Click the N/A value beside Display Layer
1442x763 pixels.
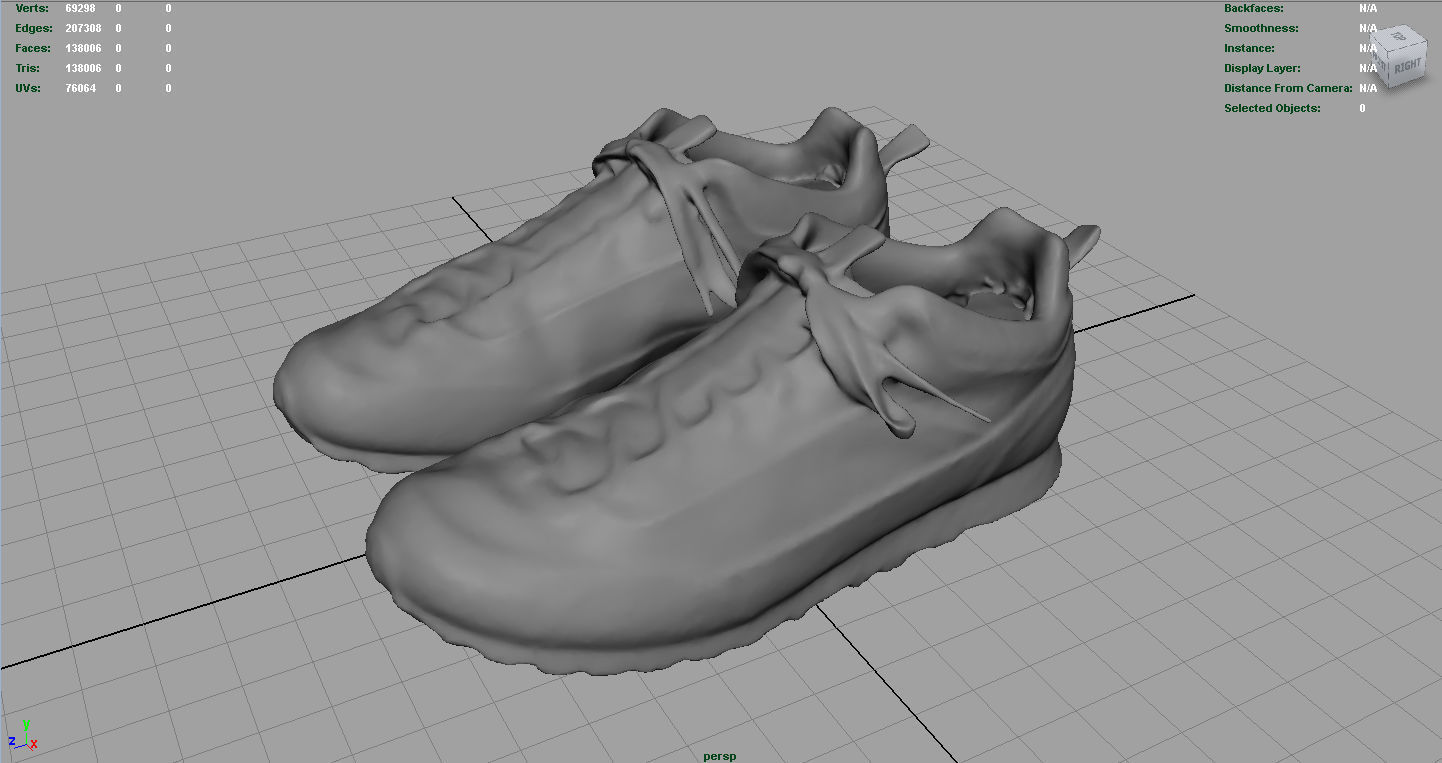pyautogui.click(x=1368, y=68)
